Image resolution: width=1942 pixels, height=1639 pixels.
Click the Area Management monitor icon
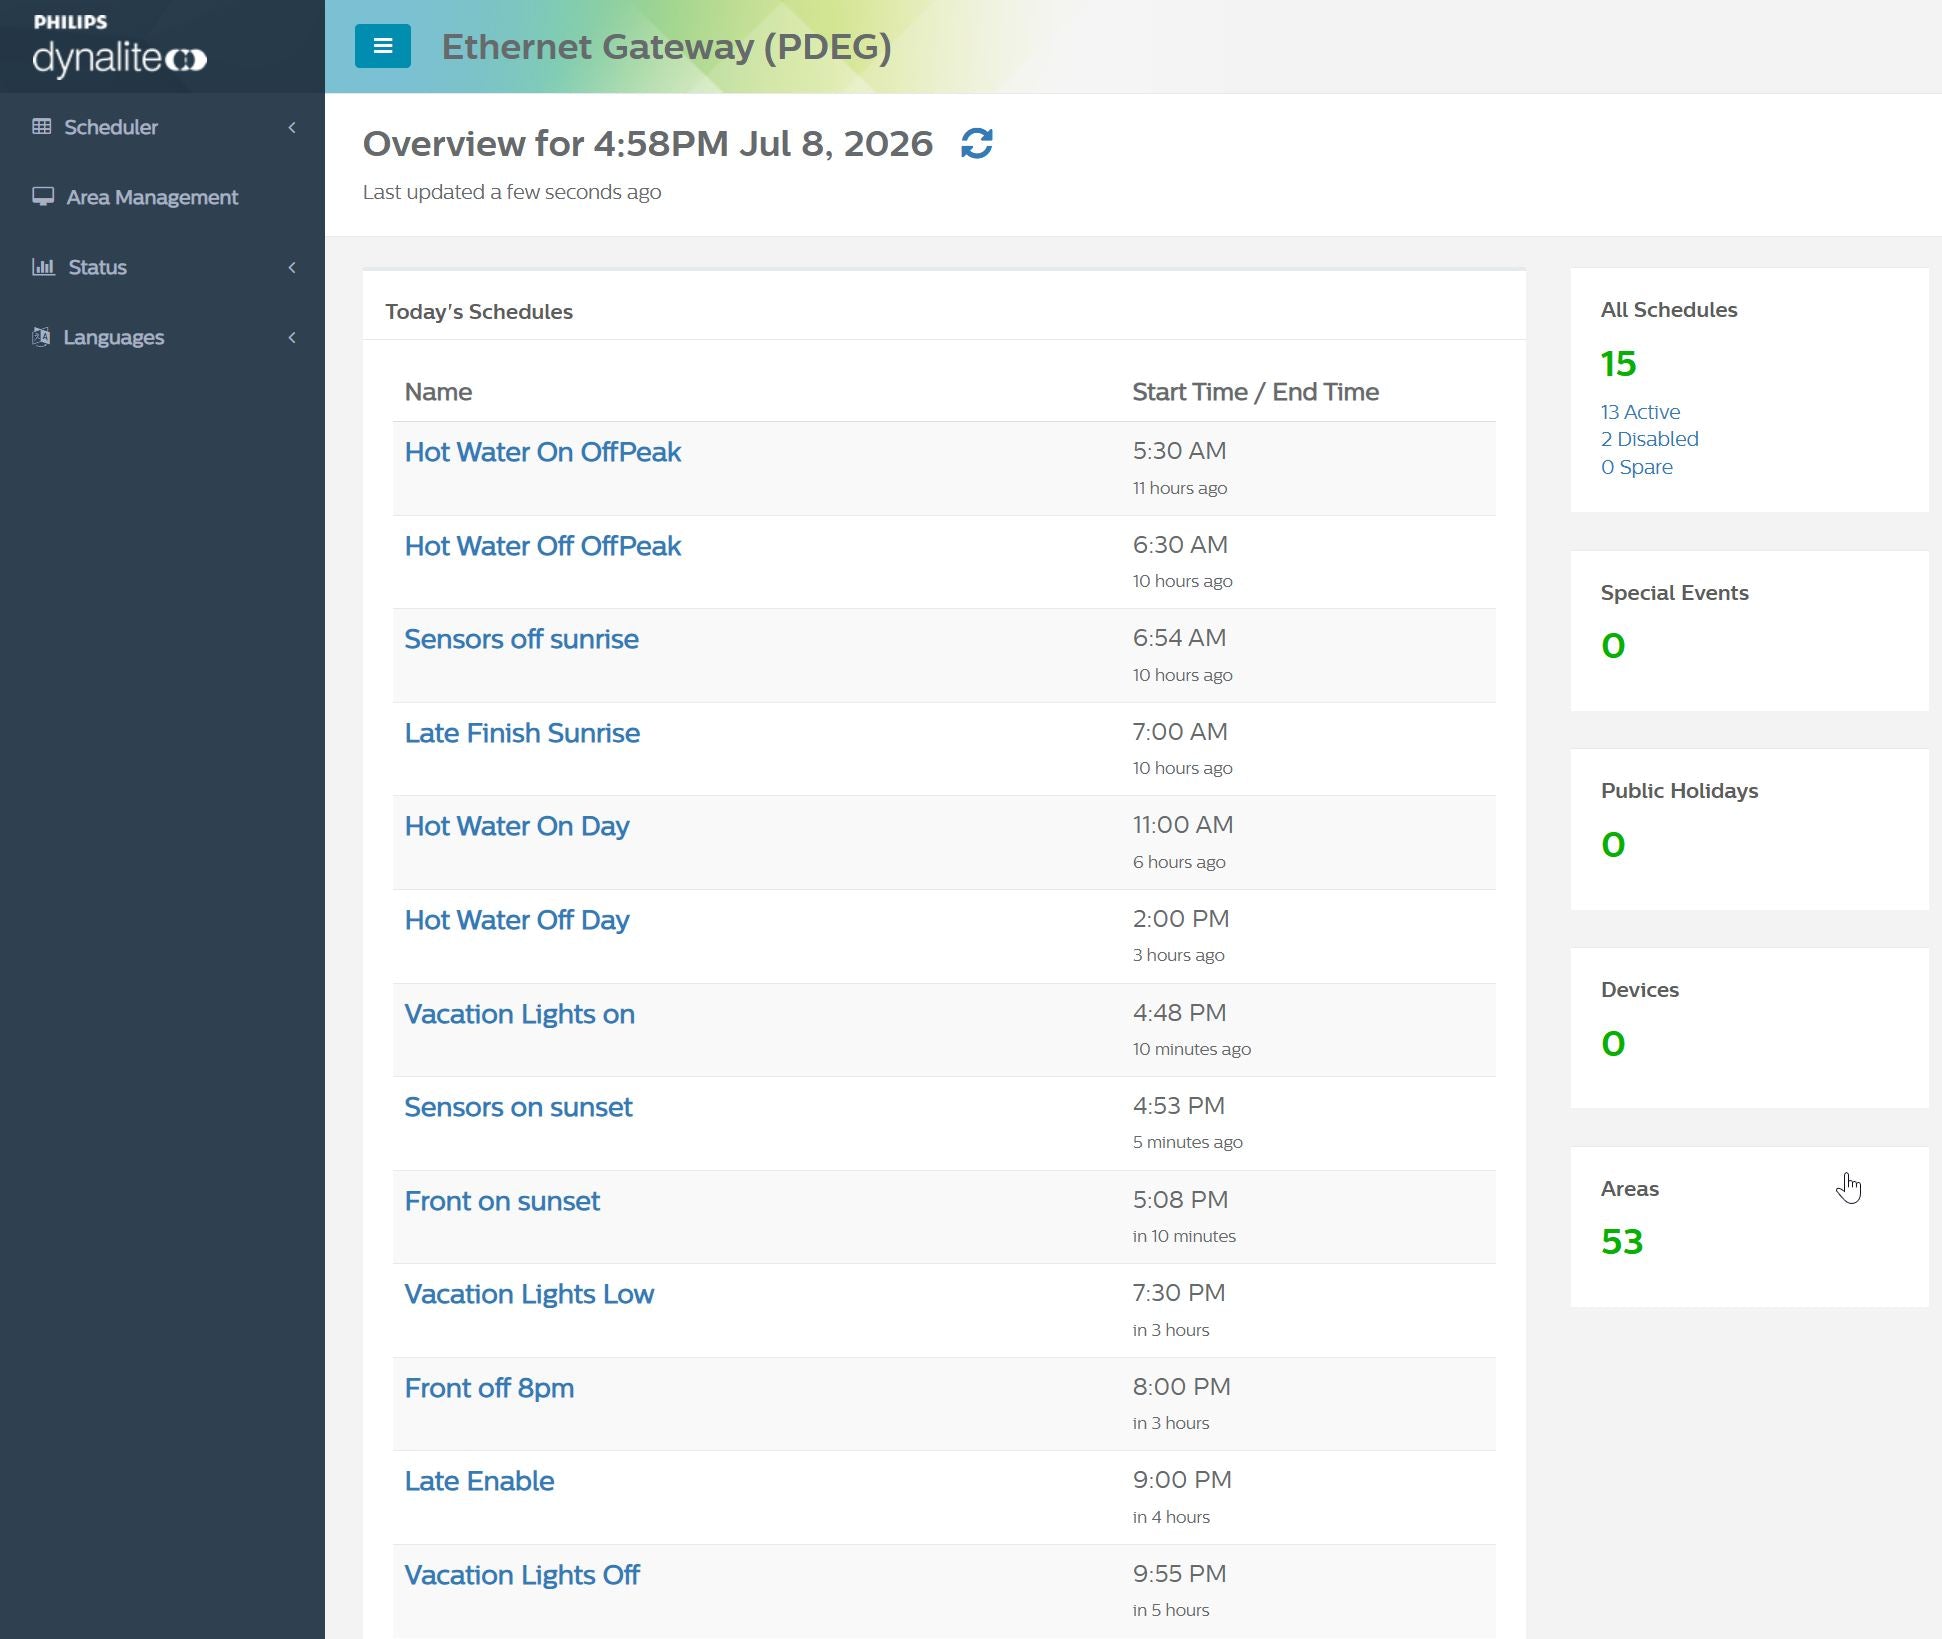point(43,196)
